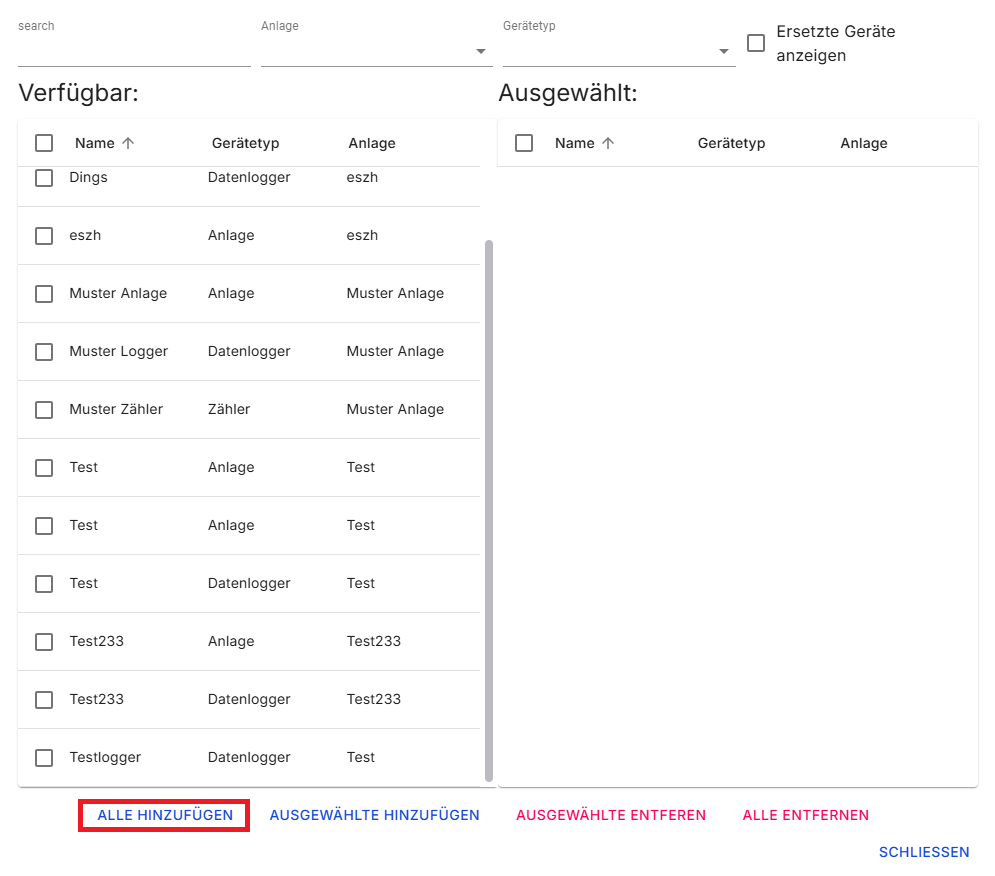Click the sort arrow beside Name under Ausgewählt

pyautogui.click(x=608, y=143)
